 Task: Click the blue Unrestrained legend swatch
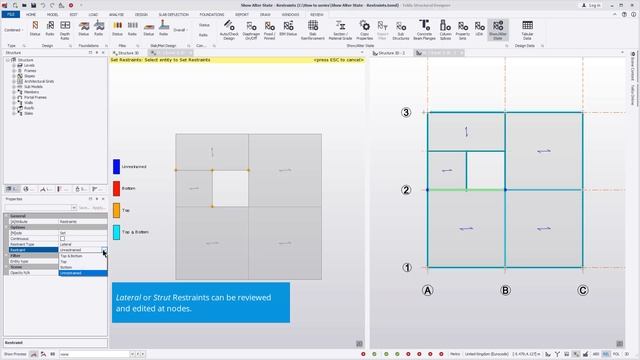116,167
